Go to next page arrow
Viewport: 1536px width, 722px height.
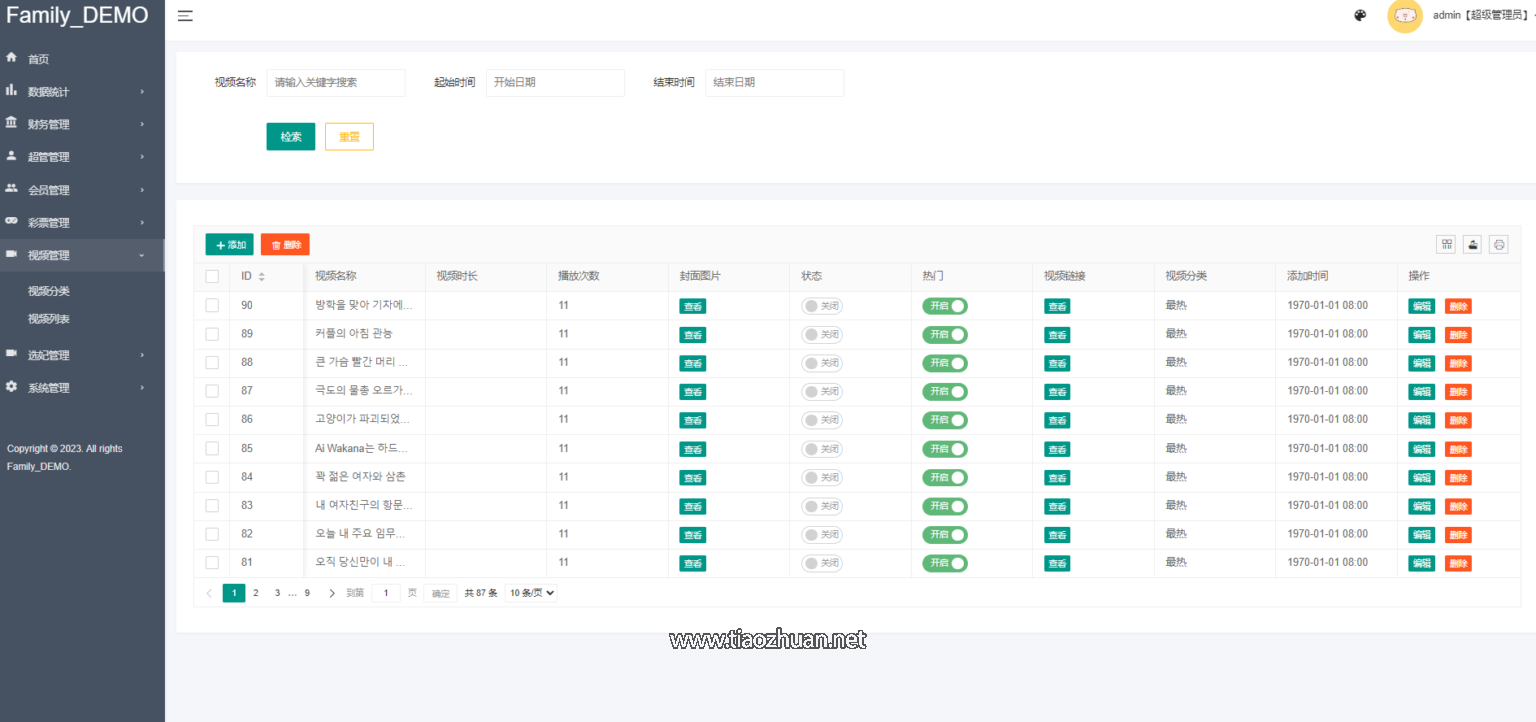[332, 593]
